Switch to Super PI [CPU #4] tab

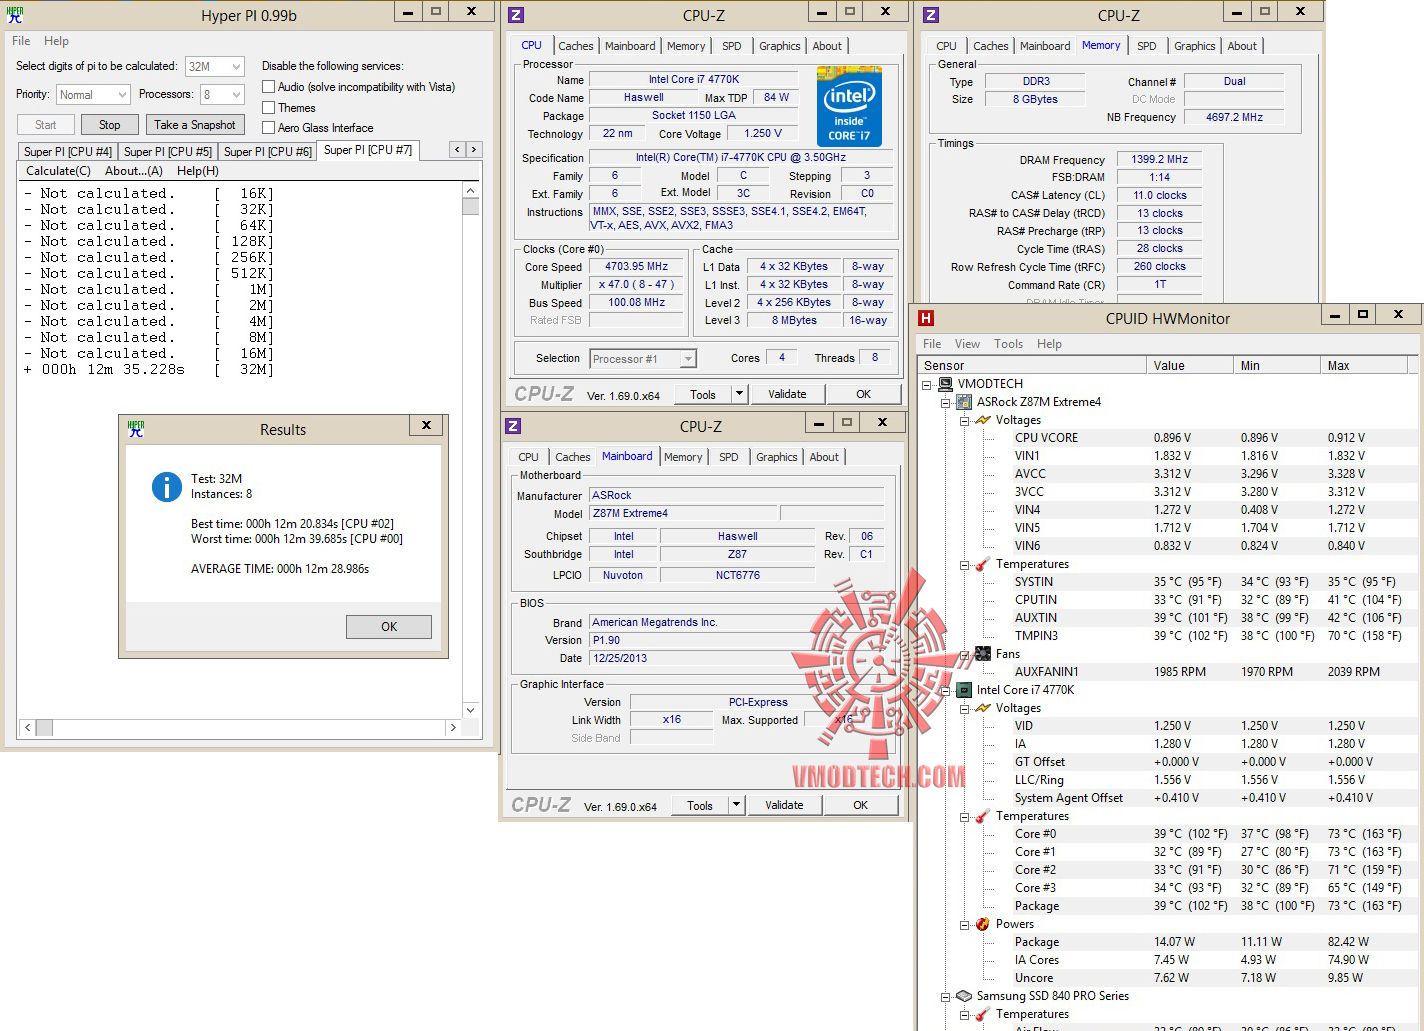[x=68, y=152]
